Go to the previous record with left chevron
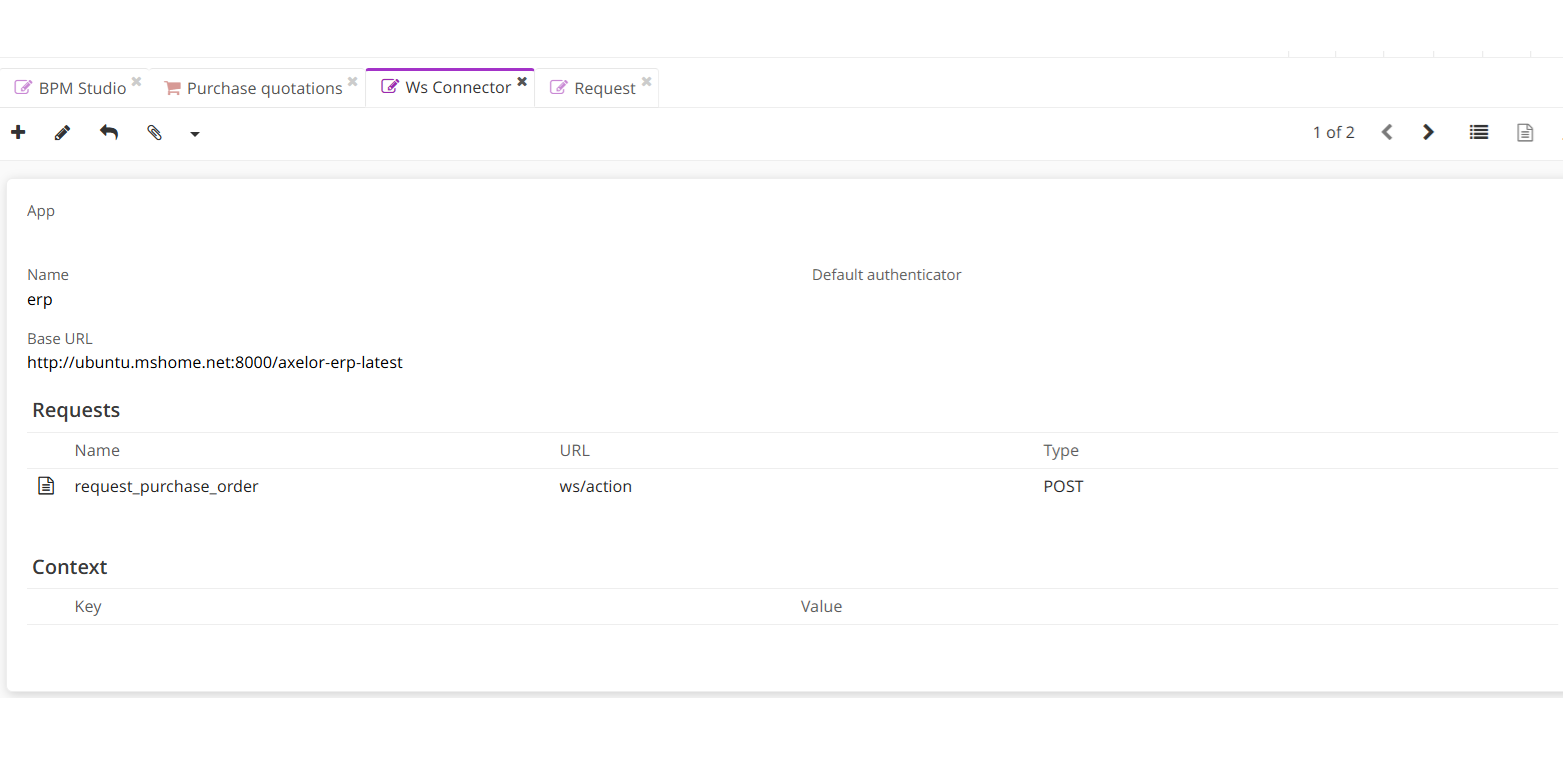Viewport: 1563px width, 775px height. (x=1387, y=132)
